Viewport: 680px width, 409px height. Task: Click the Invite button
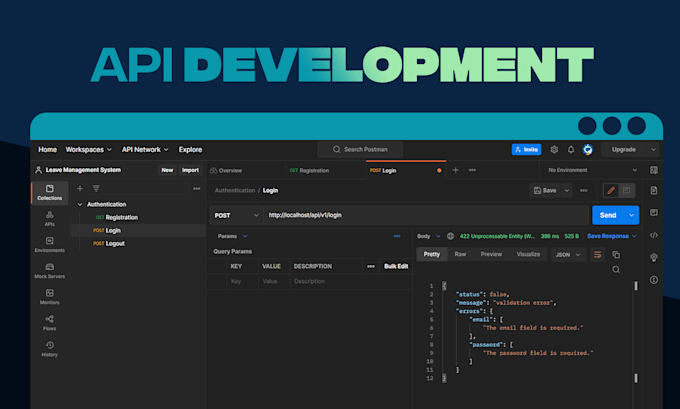(x=526, y=150)
